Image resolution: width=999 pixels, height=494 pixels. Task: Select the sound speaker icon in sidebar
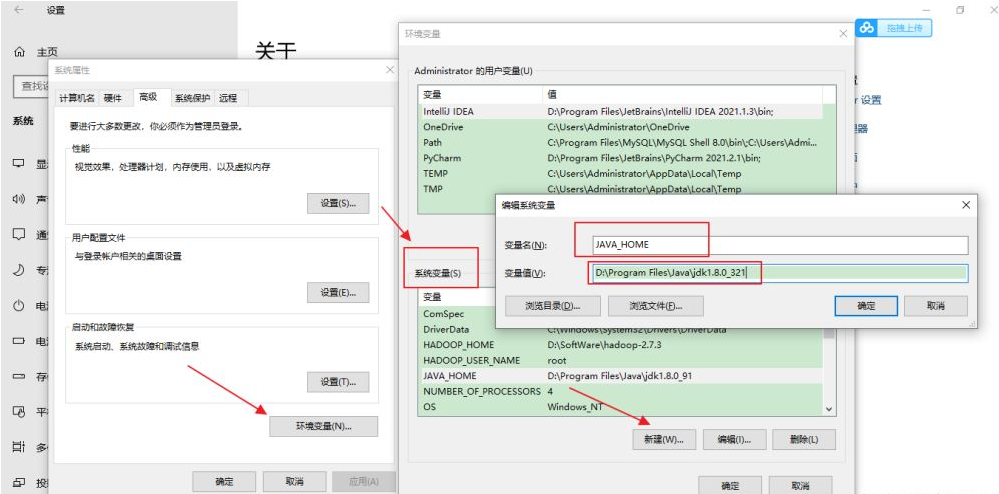tap(19, 200)
